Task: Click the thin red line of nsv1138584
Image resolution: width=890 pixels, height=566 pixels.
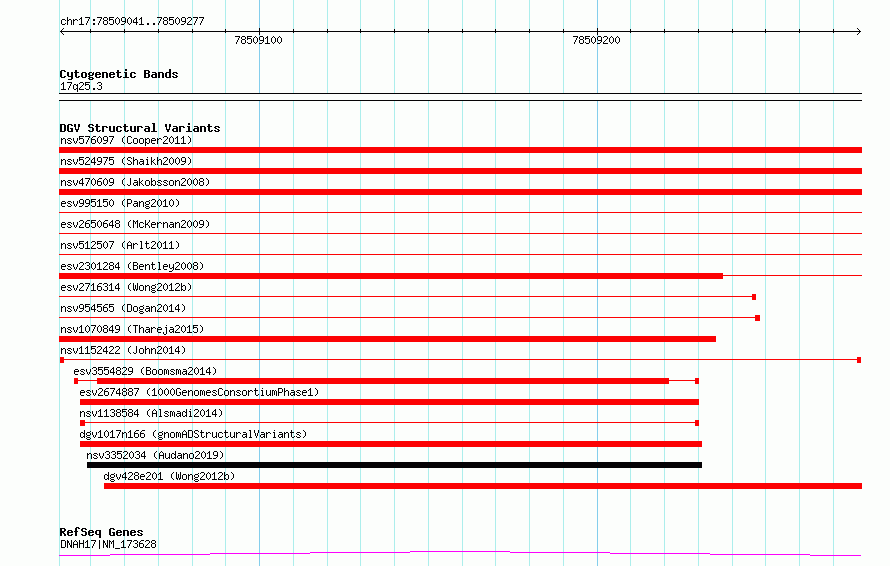Action: coord(389,423)
